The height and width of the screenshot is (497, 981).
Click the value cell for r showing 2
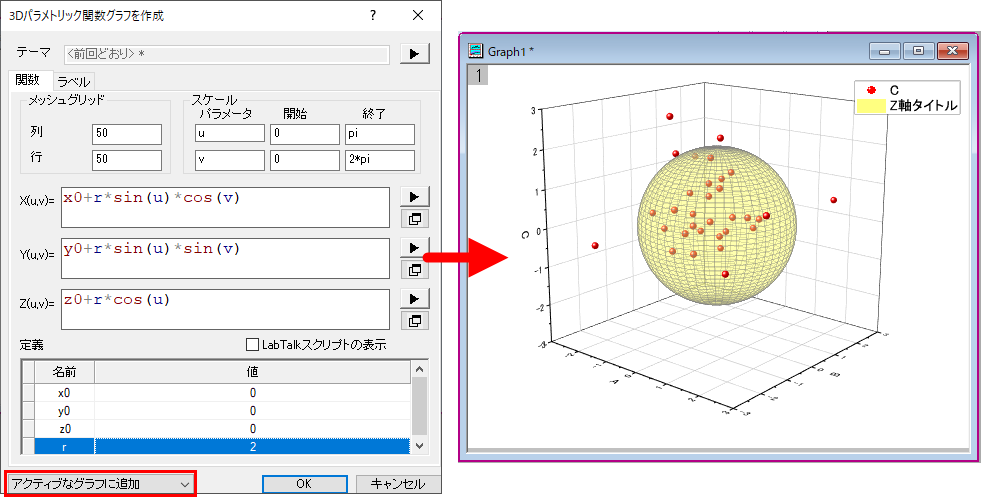[x=253, y=447]
